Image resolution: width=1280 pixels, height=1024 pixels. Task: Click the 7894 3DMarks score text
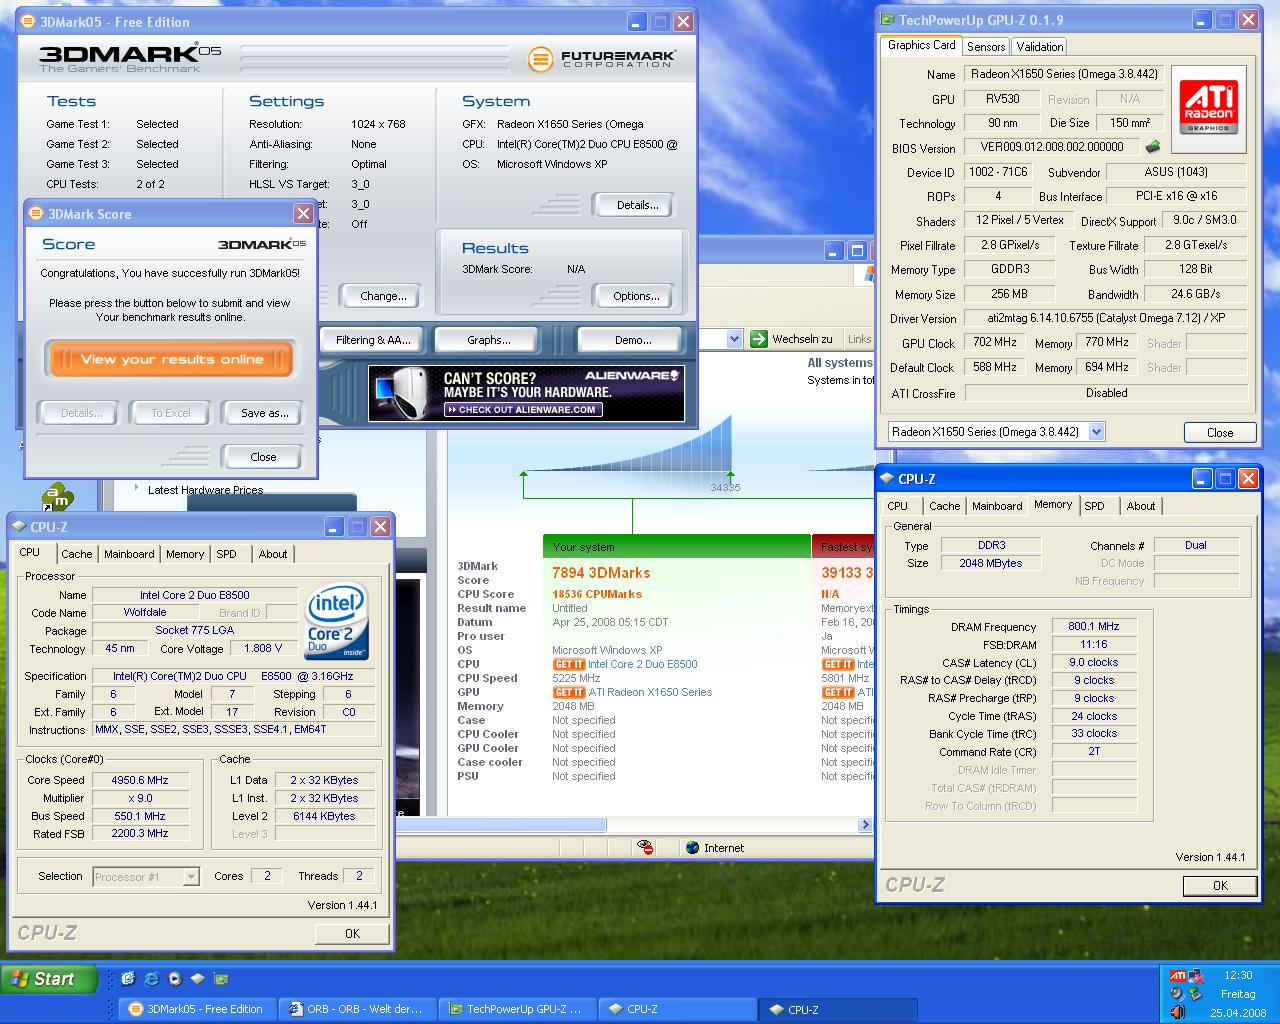(601, 573)
